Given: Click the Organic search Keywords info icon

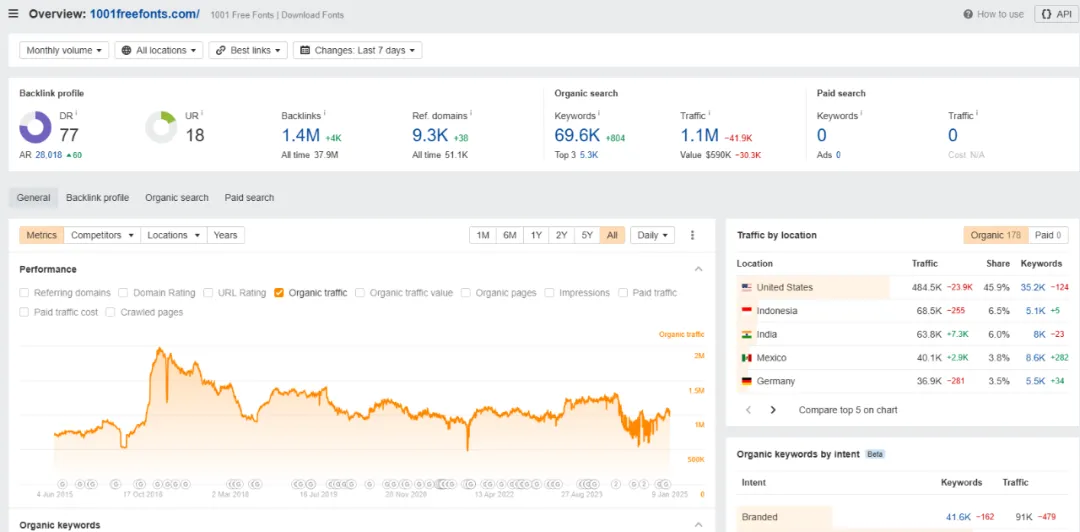Looking at the screenshot, I should click(599, 113).
